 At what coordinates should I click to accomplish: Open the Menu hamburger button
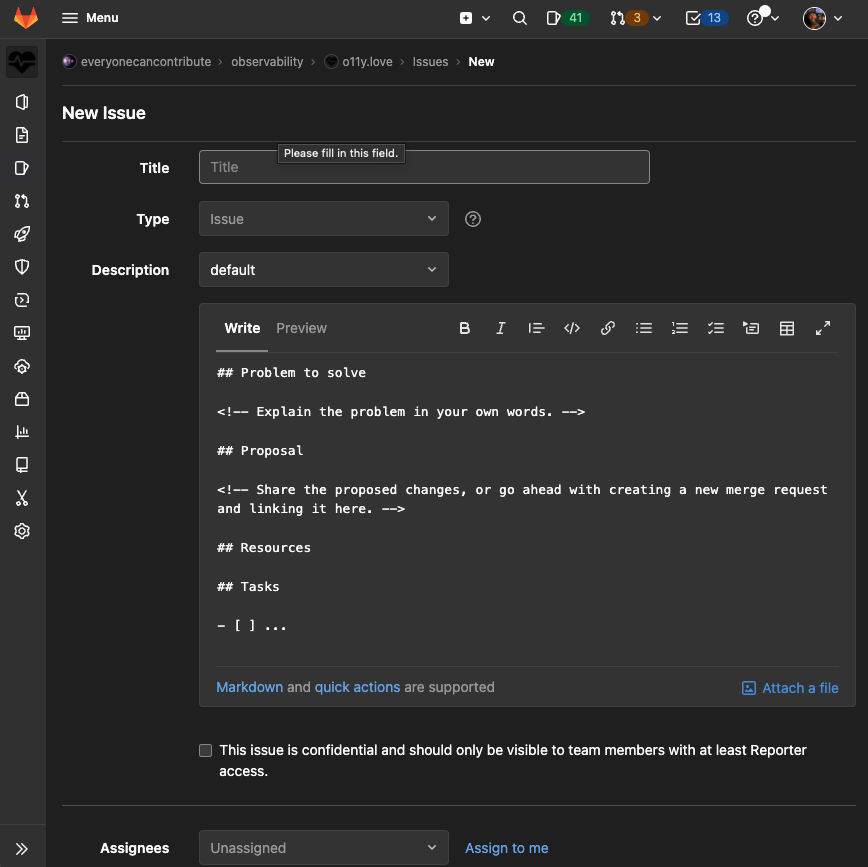click(90, 18)
